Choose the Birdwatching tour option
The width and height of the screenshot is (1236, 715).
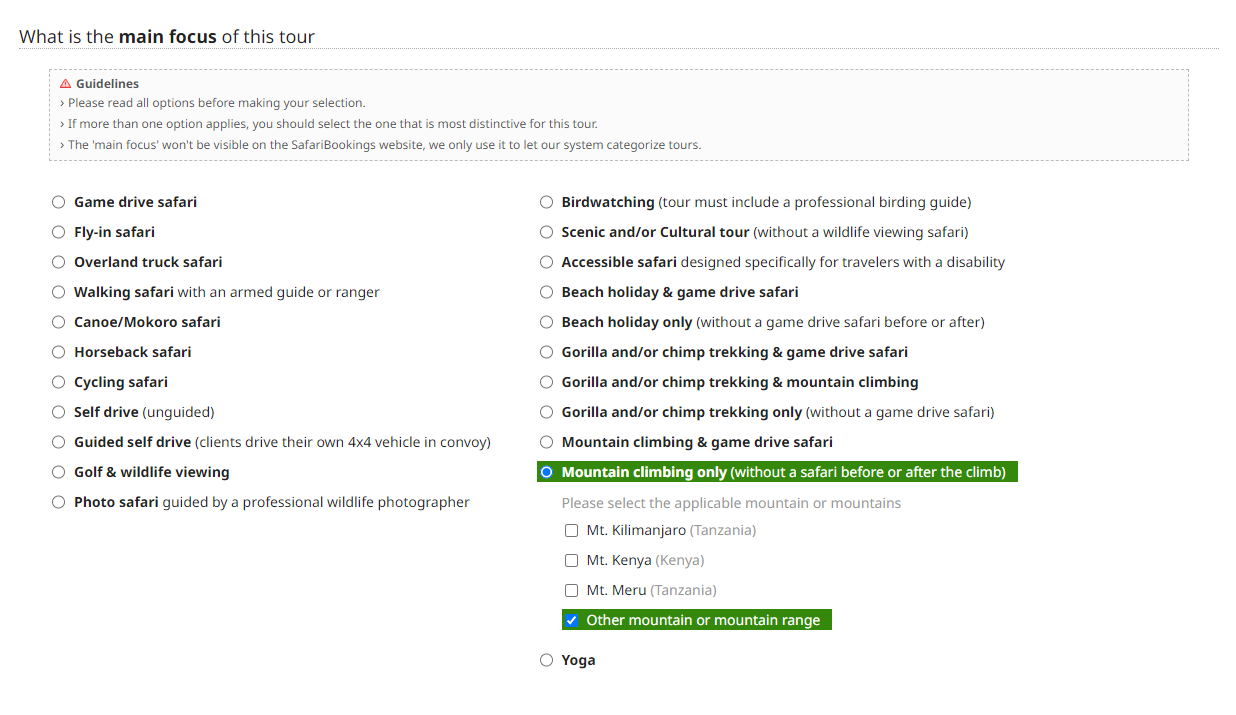coord(546,202)
